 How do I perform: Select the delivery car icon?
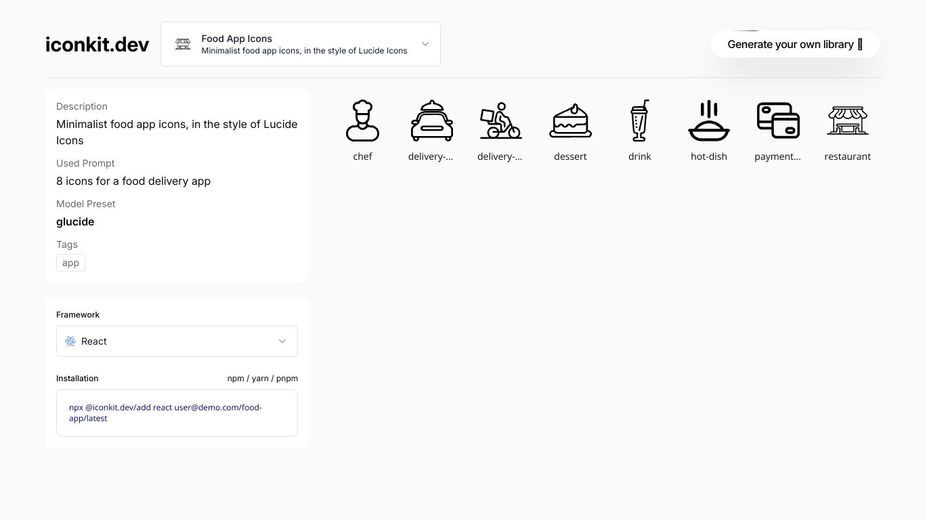coord(431,120)
